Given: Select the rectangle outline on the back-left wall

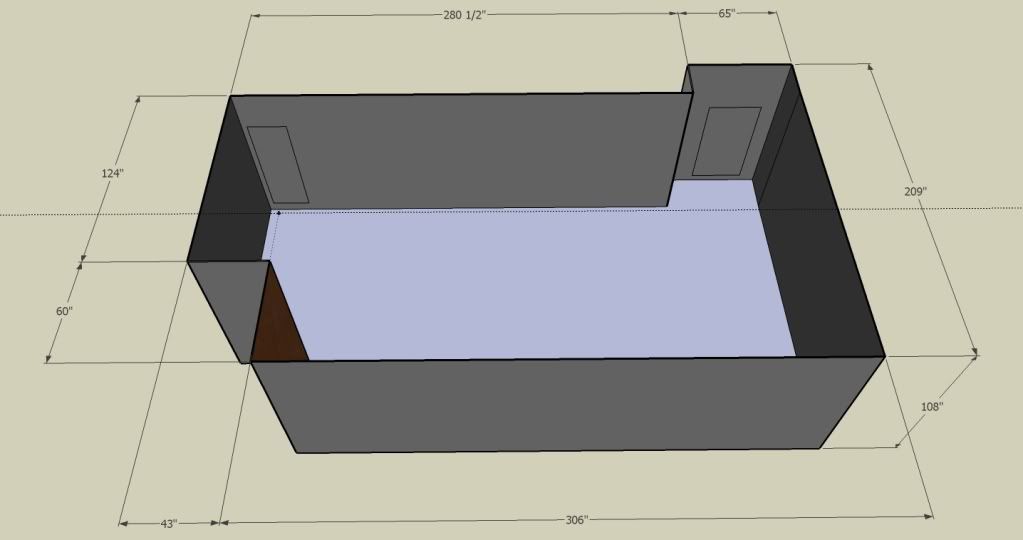Looking at the screenshot, I should coord(278,164).
